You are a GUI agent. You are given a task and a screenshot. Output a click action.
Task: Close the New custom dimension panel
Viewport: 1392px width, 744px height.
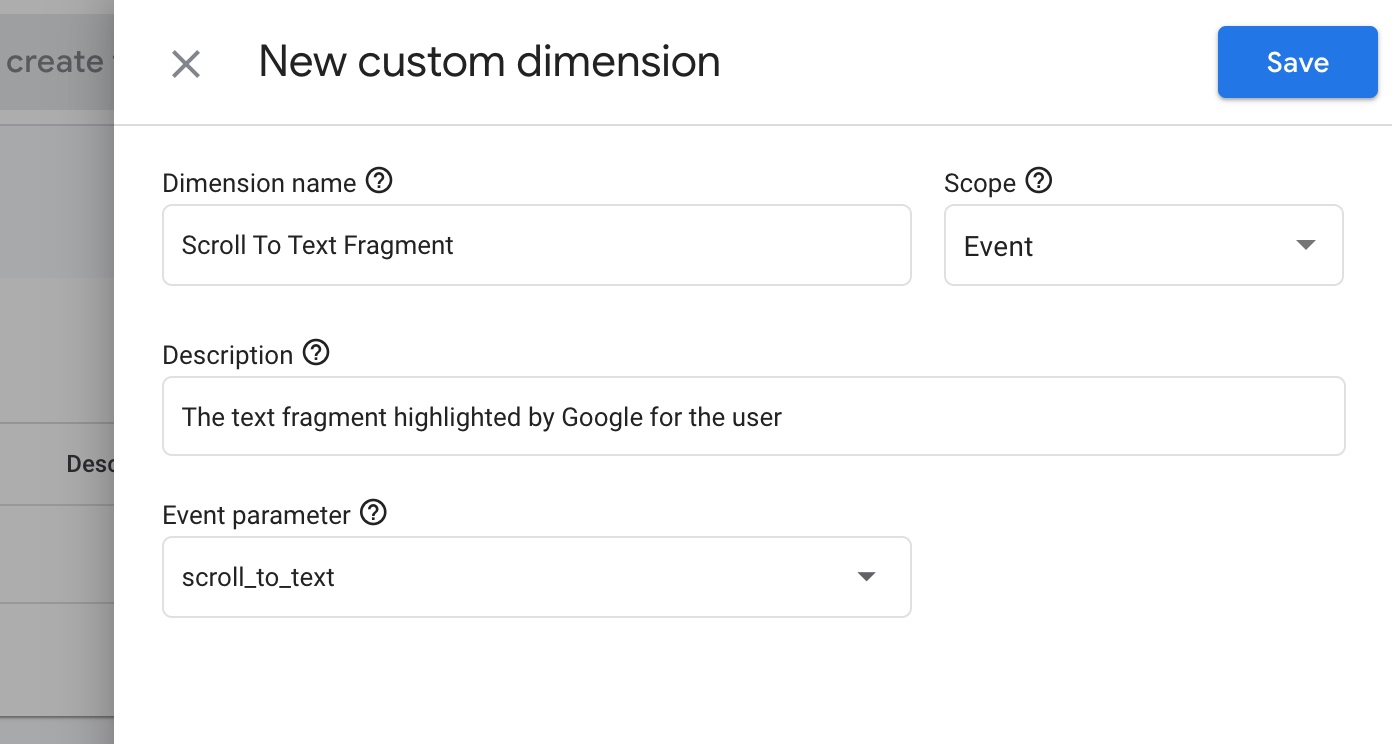(x=186, y=64)
